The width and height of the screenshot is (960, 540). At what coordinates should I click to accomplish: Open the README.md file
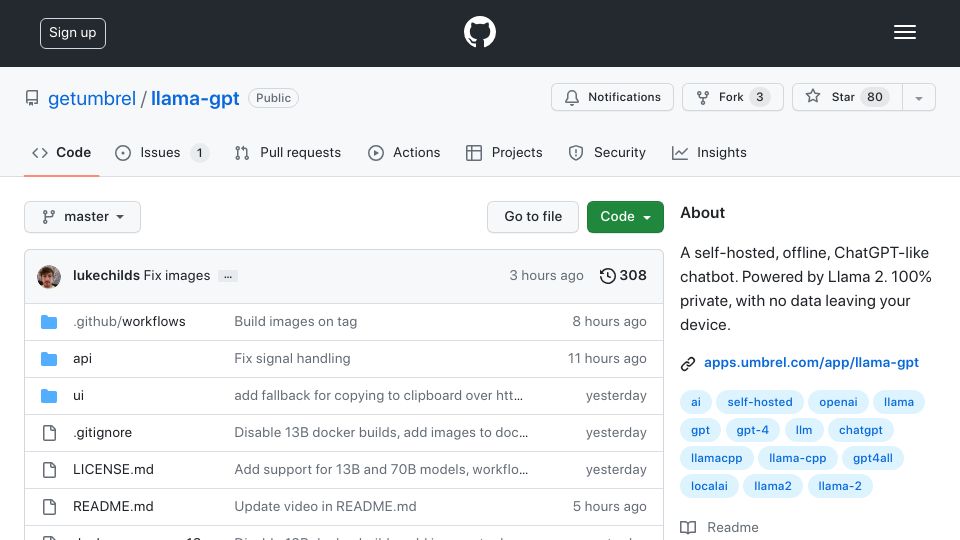[x=113, y=506]
